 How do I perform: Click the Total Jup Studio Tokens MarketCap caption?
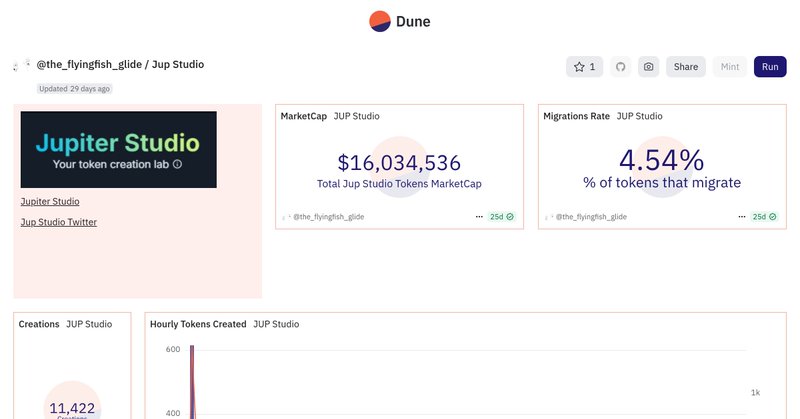(399, 184)
